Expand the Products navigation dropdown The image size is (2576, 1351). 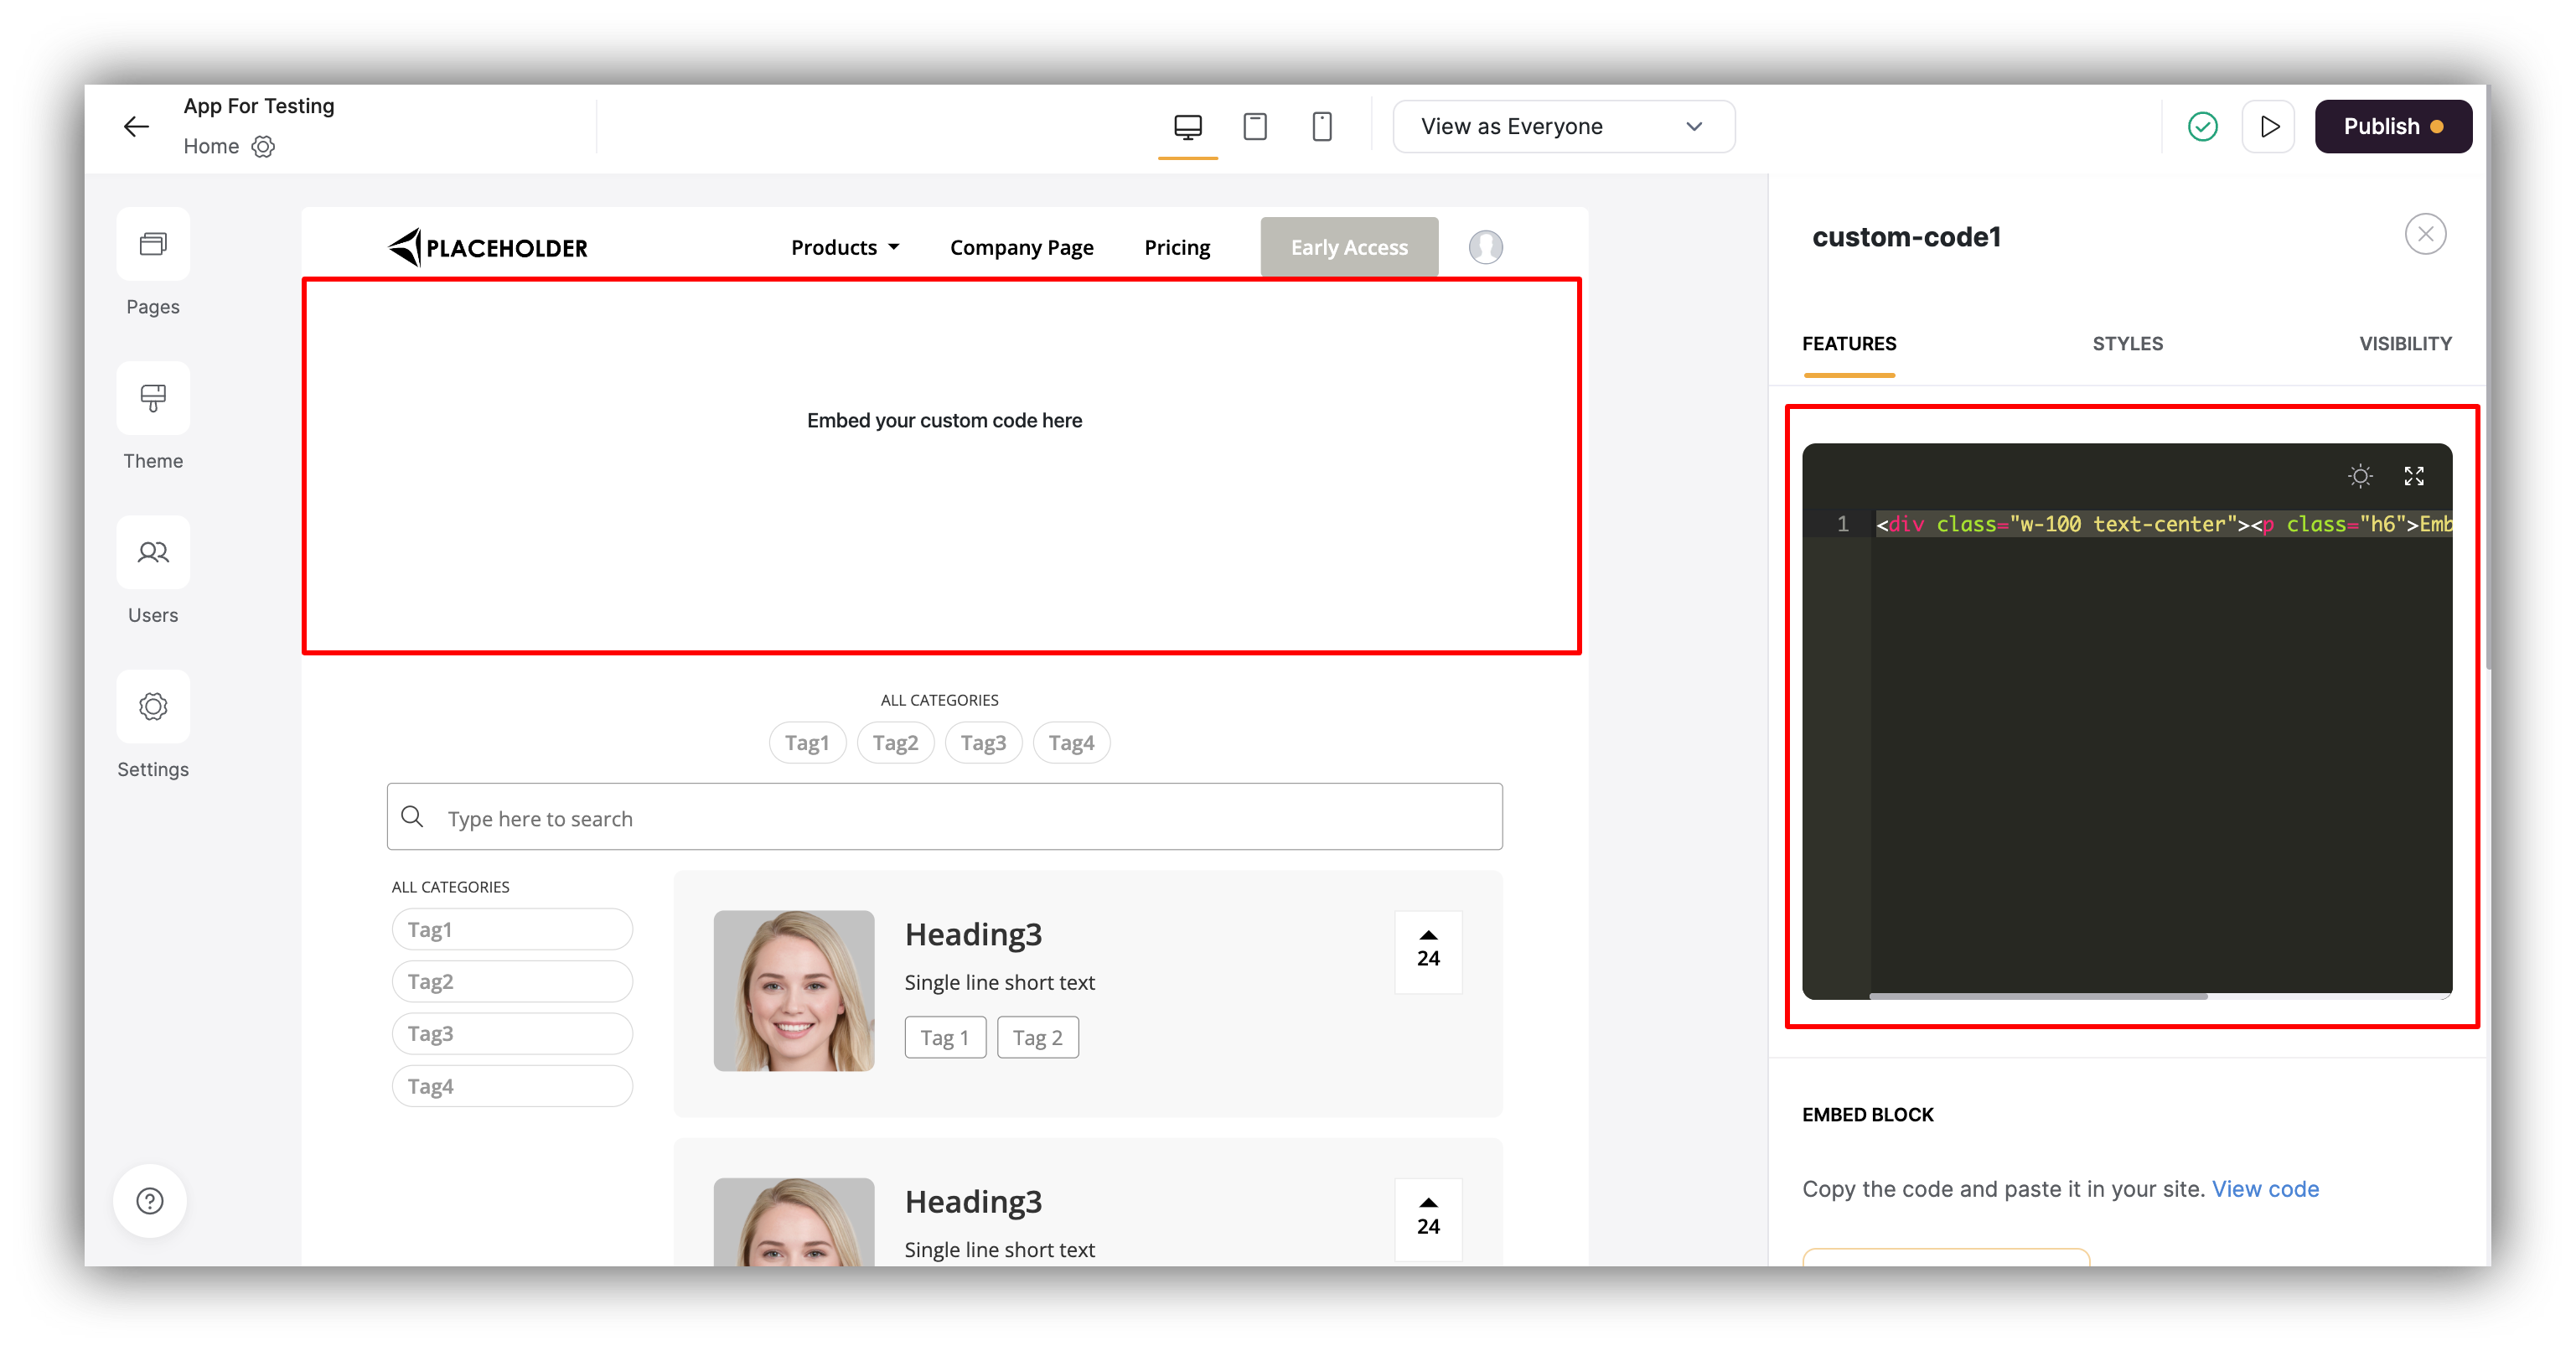(x=845, y=247)
